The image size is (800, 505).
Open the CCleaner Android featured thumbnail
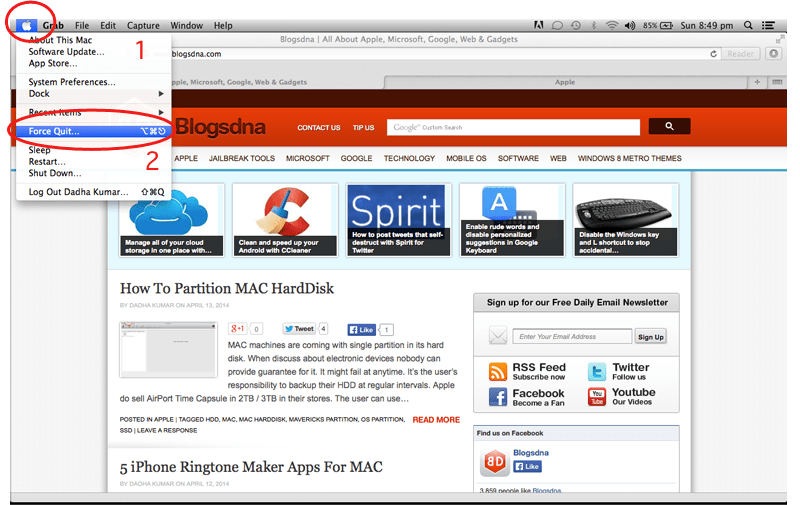tap(286, 220)
